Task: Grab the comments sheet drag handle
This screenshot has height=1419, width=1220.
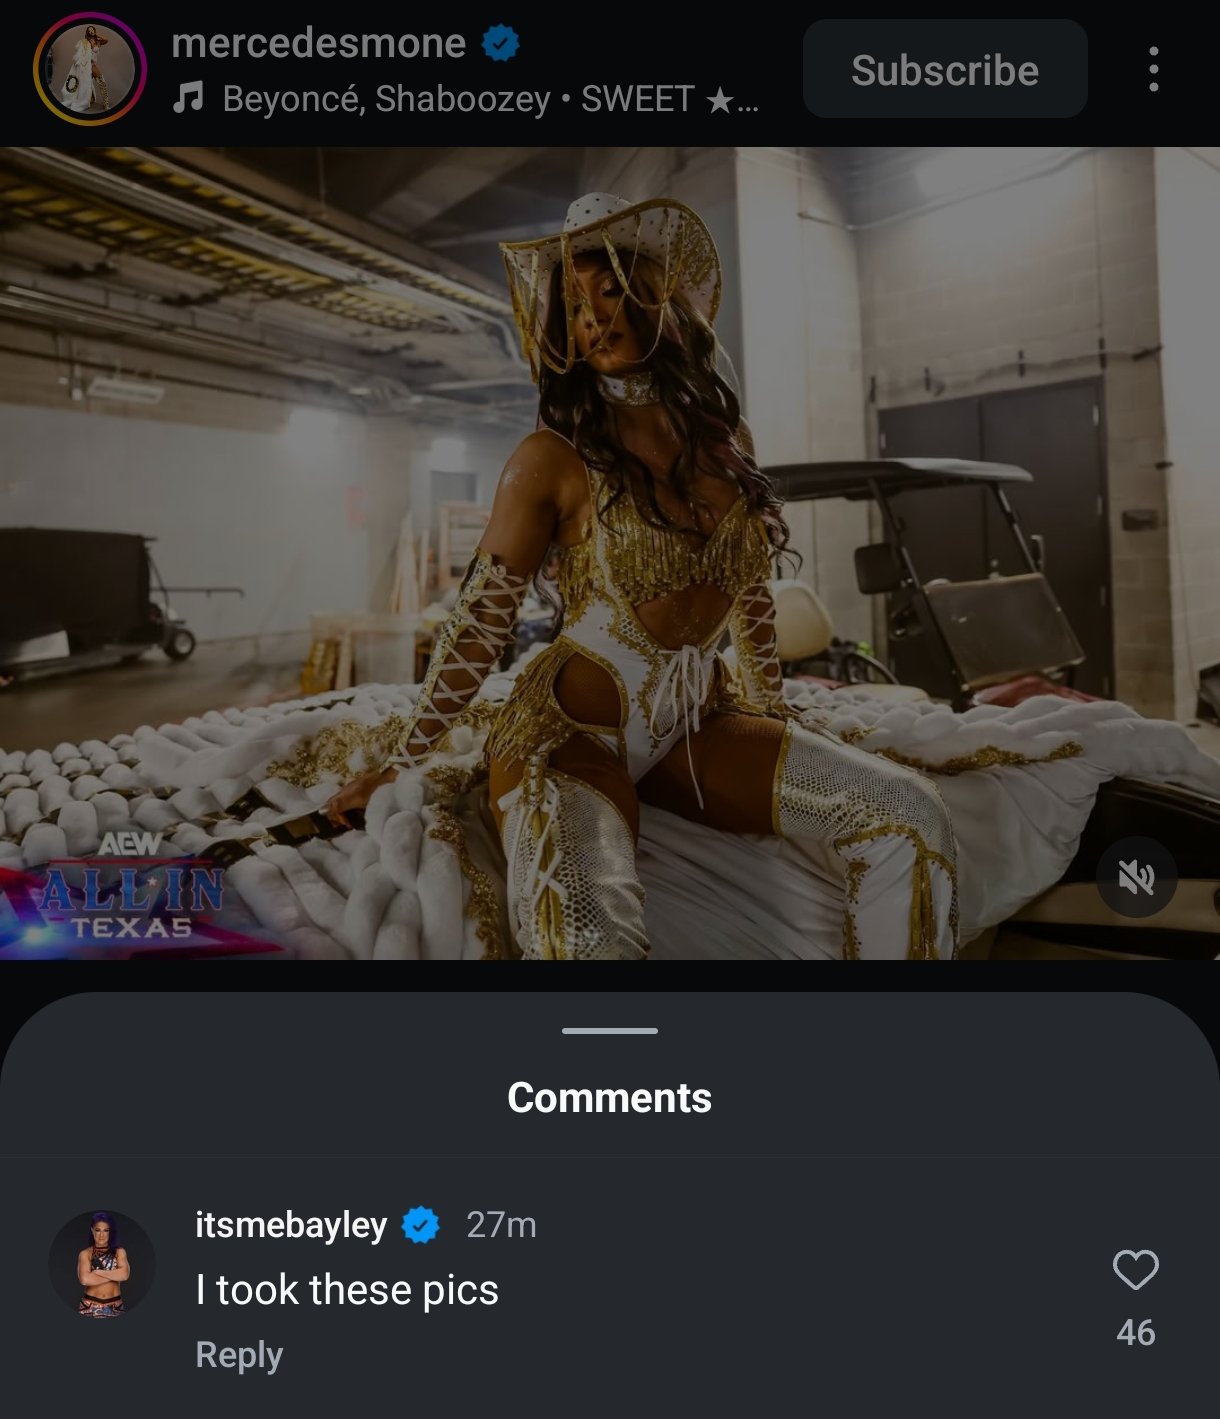Action: (610, 1030)
